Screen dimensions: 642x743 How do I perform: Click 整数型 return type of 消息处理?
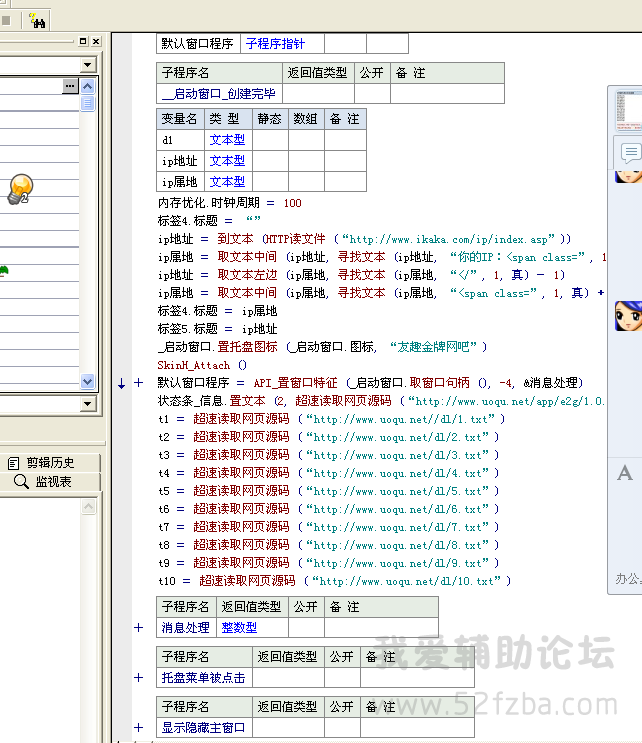[x=253, y=628]
